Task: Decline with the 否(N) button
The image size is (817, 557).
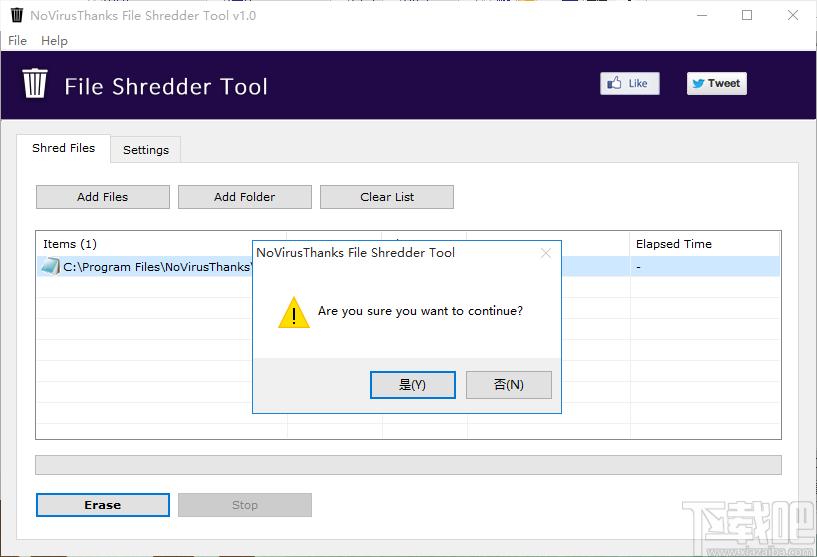Action: (509, 385)
